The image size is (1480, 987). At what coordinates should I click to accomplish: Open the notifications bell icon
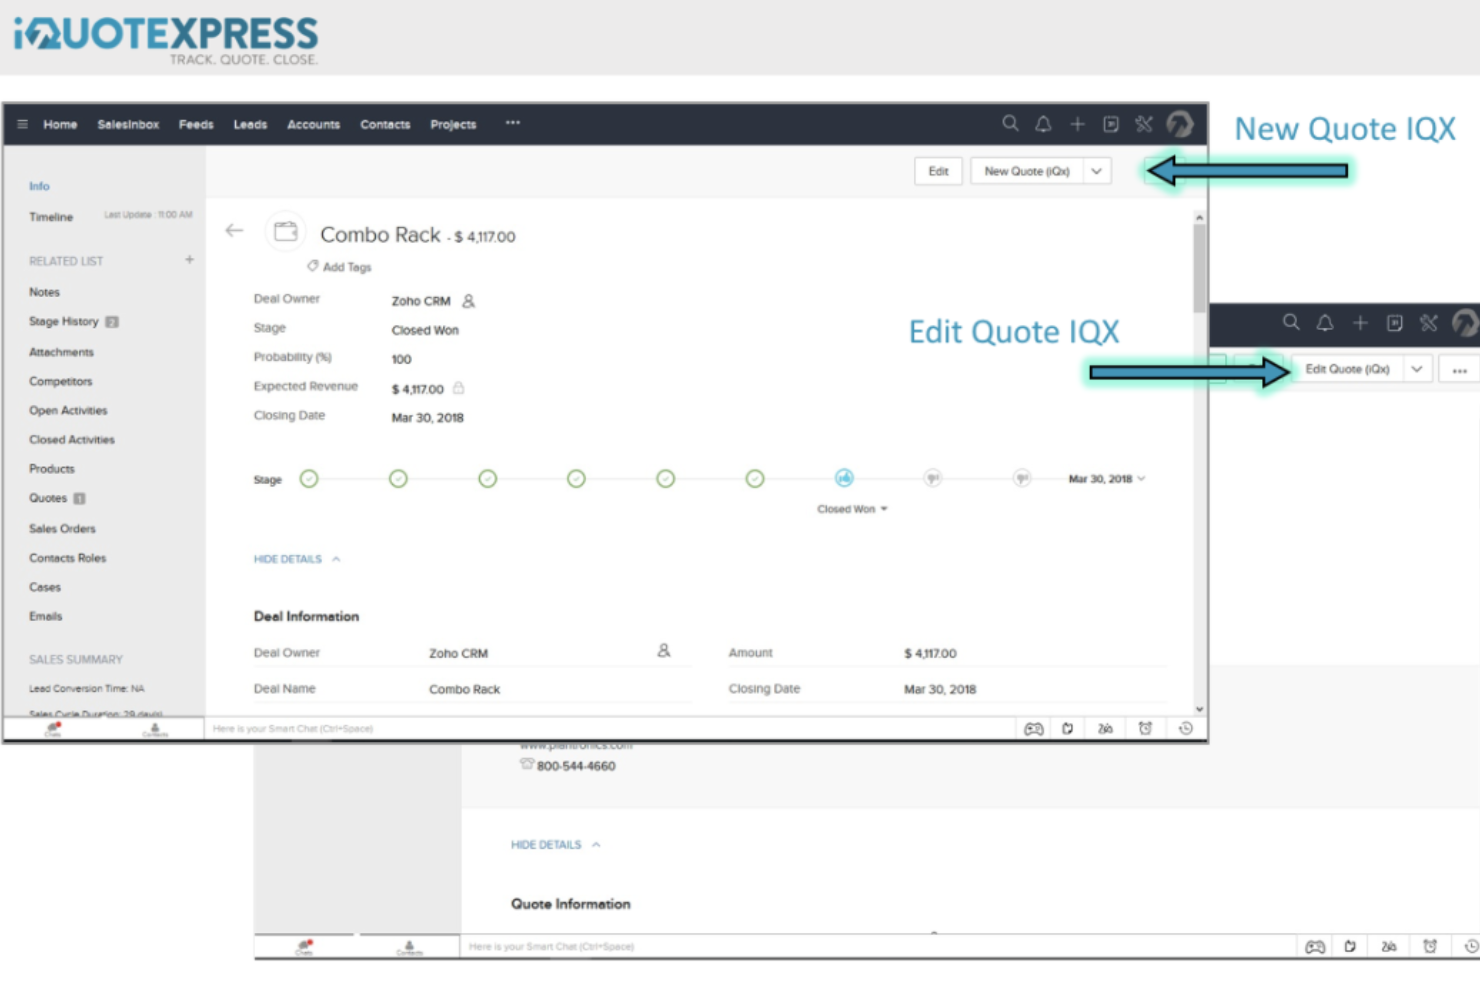click(1043, 123)
